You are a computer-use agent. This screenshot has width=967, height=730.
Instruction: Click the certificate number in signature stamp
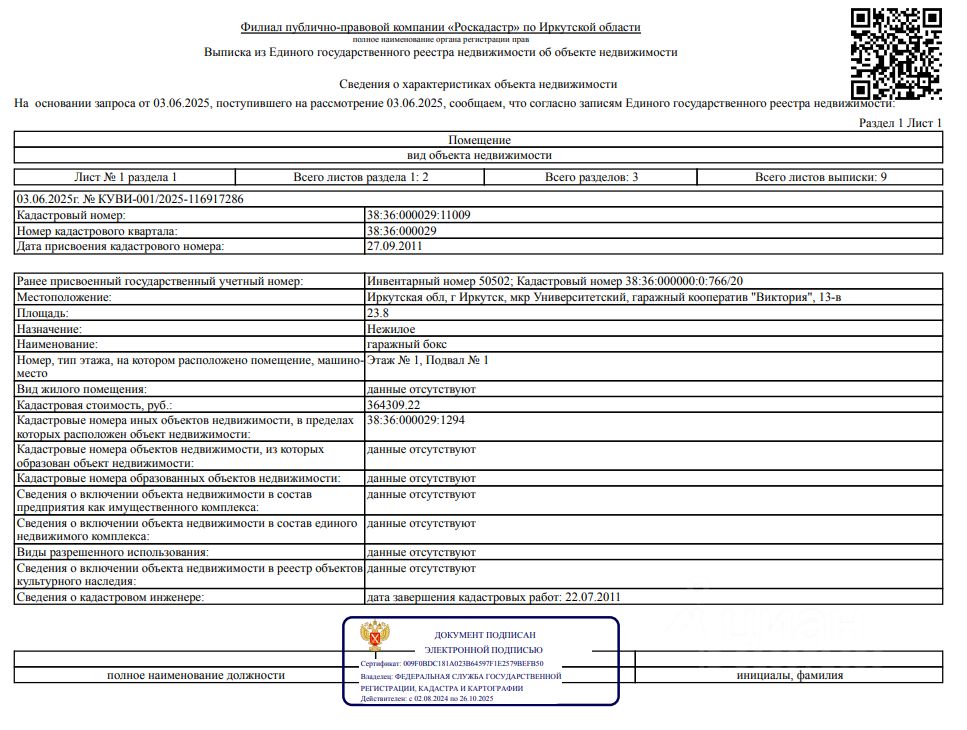(452, 664)
